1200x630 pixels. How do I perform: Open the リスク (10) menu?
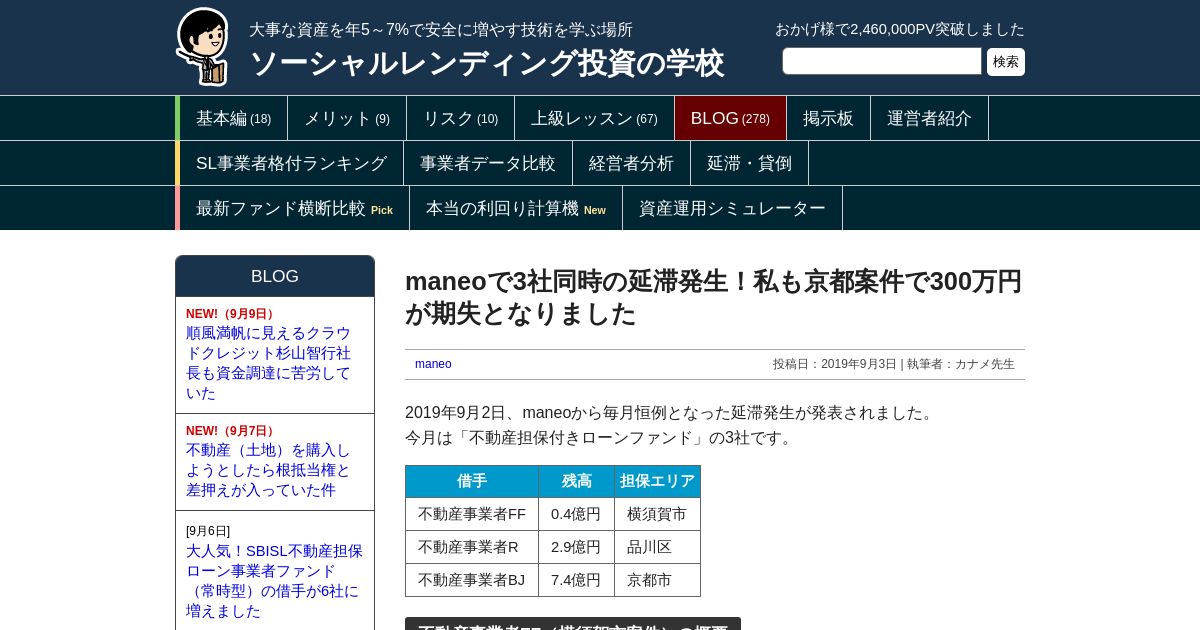point(460,118)
